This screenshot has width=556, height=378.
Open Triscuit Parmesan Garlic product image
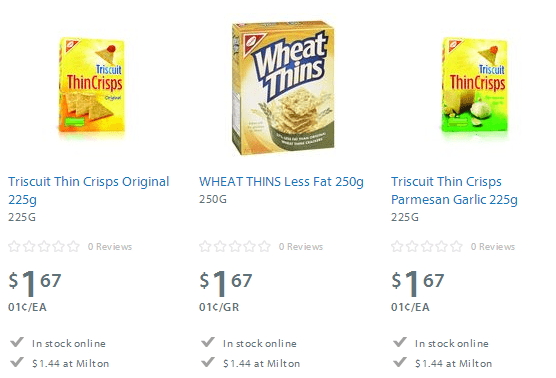point(474,85)
